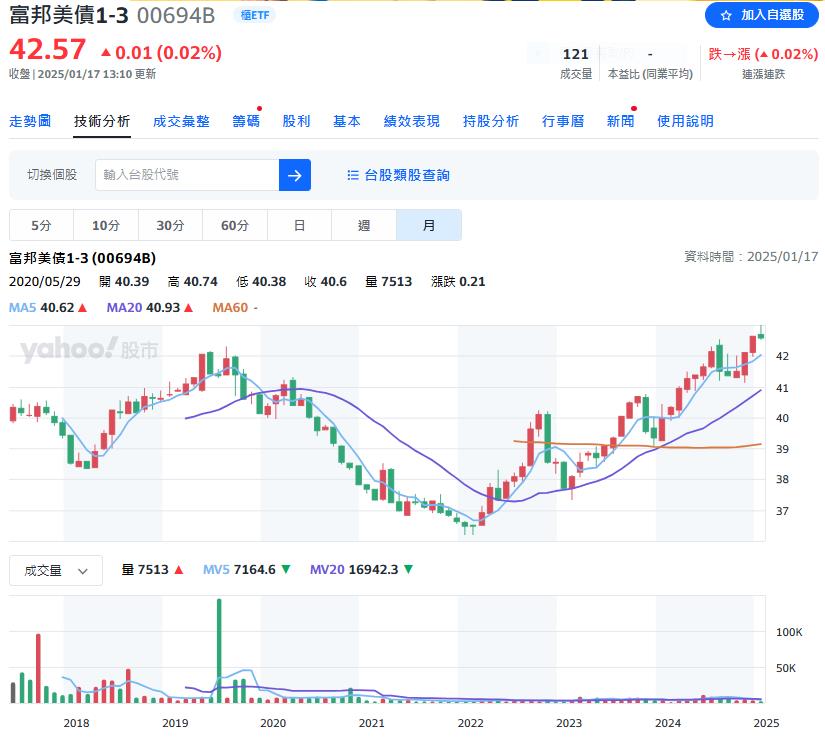
Task: Click the list icon beside 台股類股查詢
Action: [x=353, y=175]
